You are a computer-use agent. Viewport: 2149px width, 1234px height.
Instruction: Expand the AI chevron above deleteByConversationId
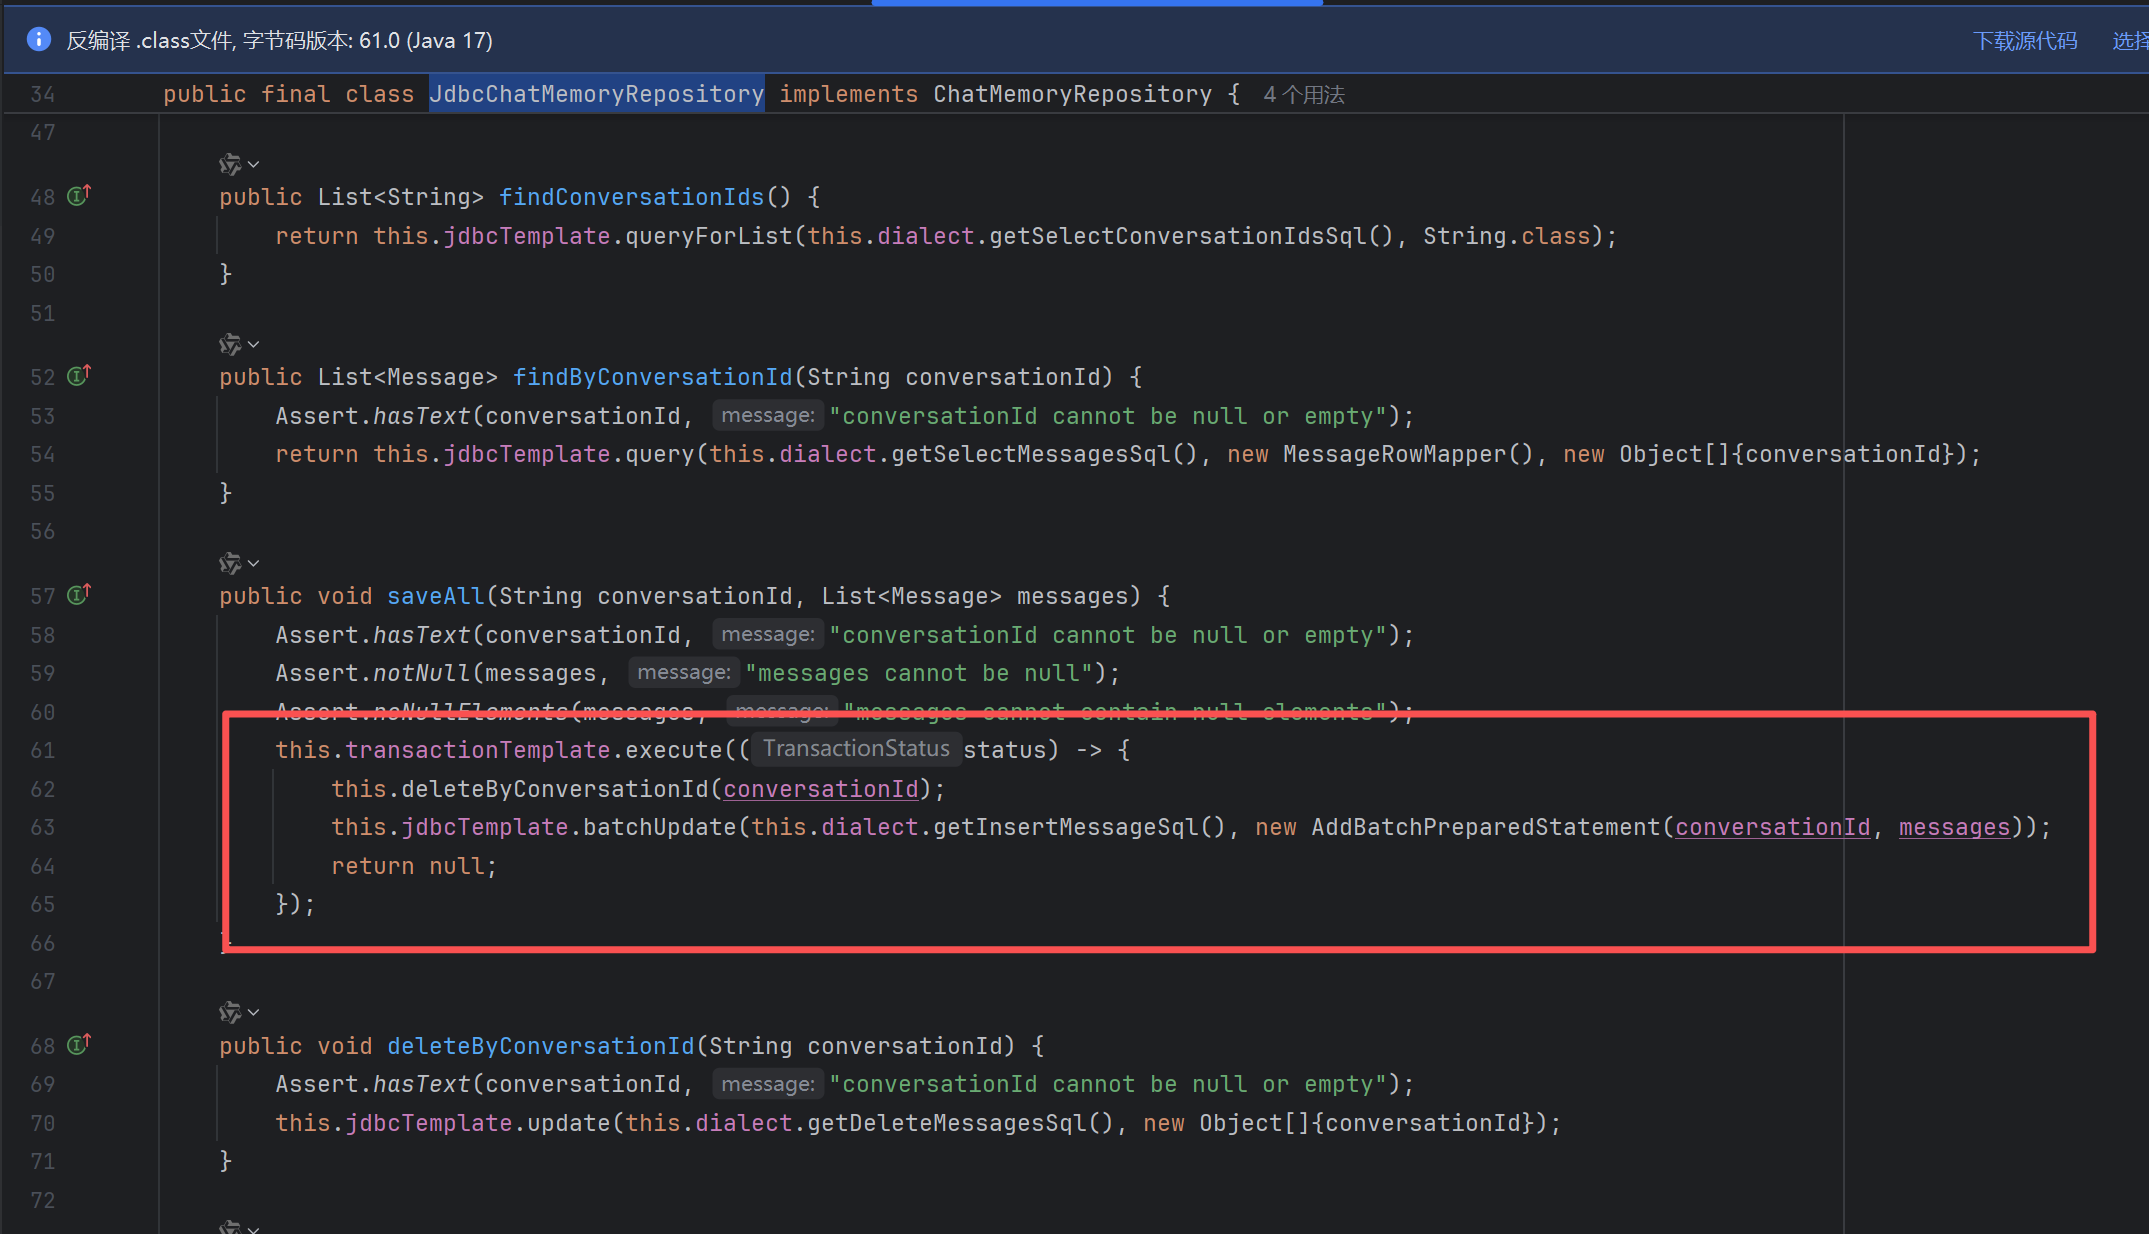coord(254,1013)
